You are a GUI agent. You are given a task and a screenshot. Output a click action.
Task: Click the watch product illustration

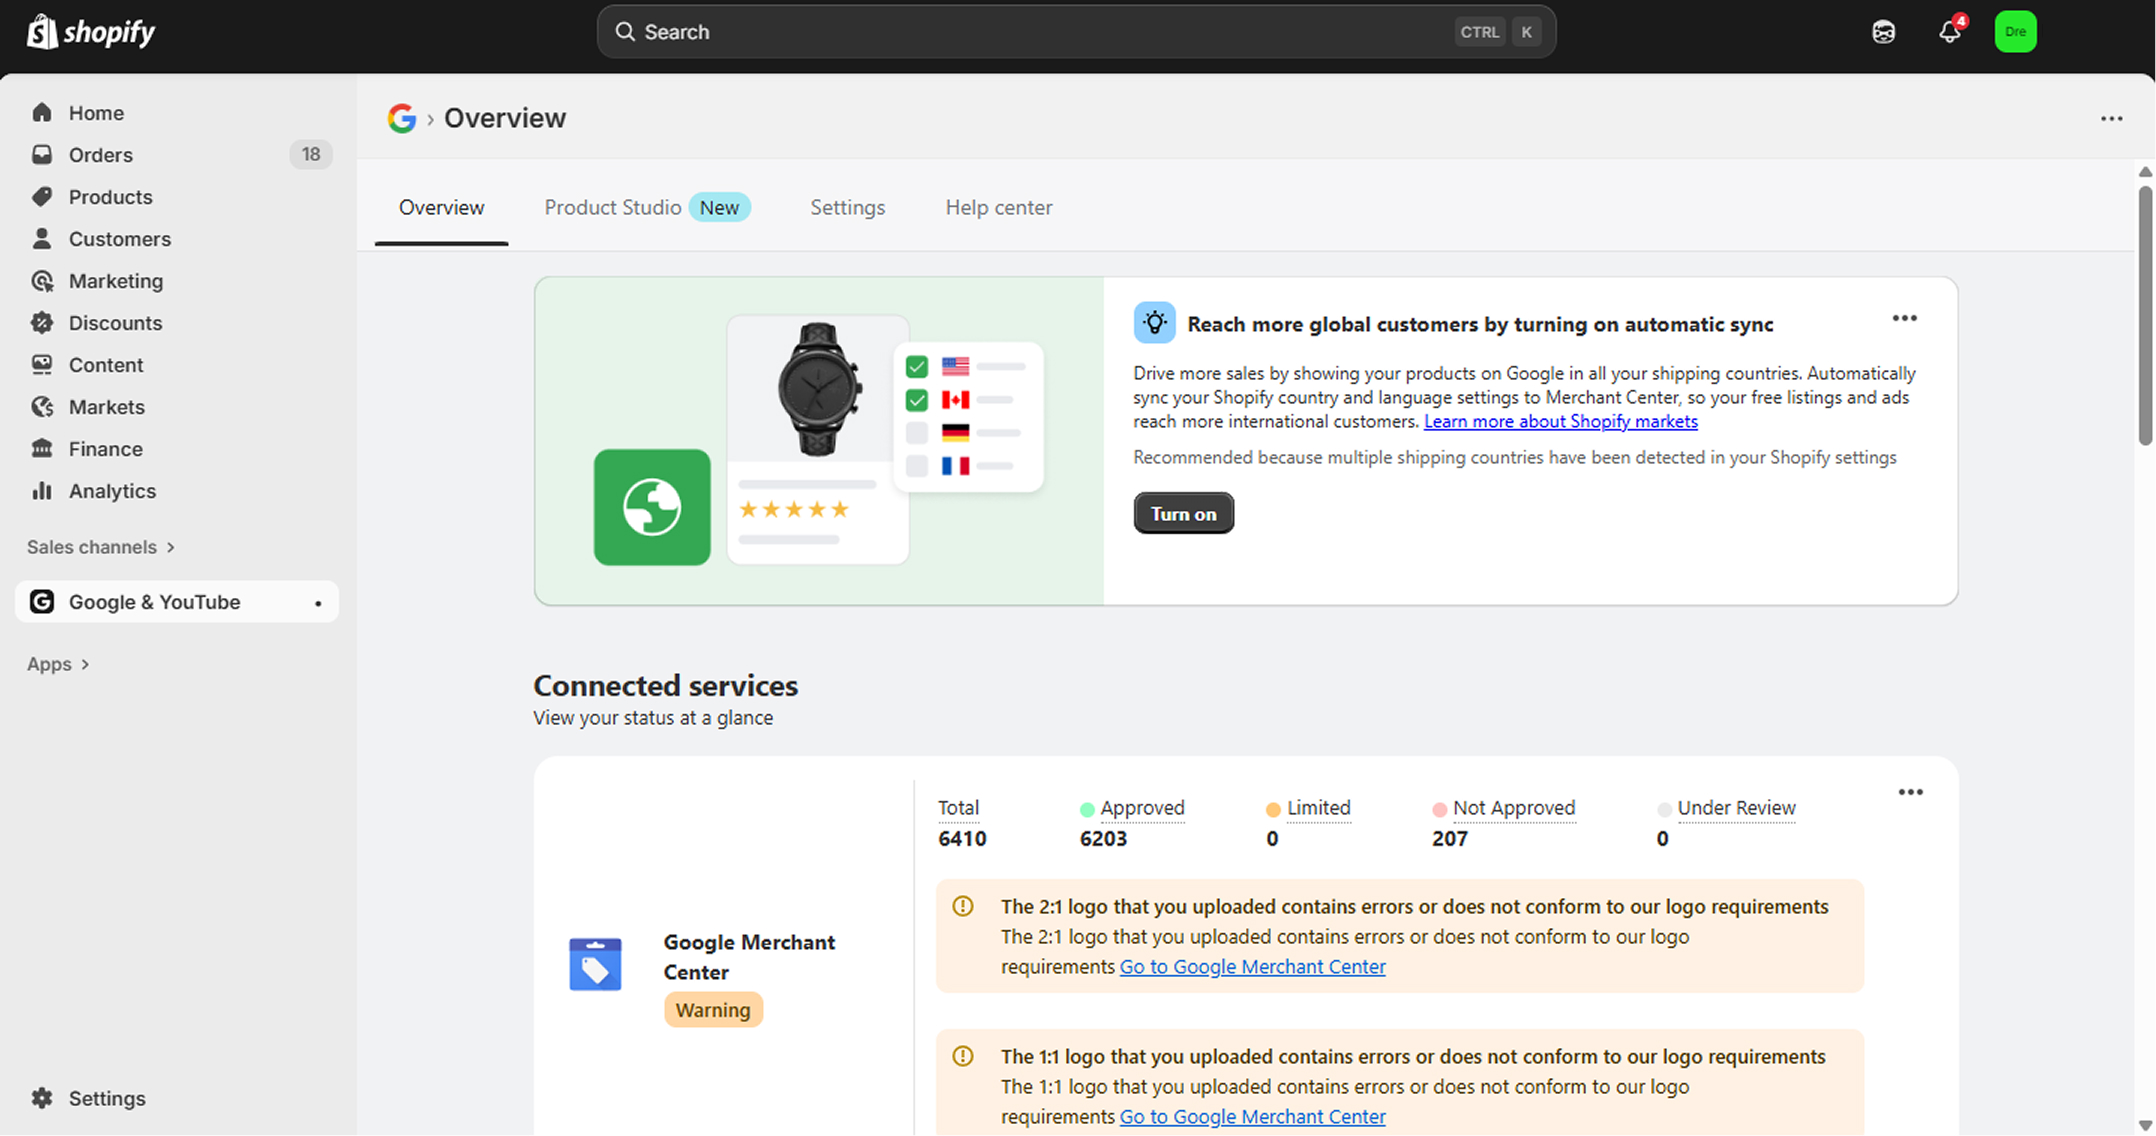pyautogui.click(x=818, y=390)
